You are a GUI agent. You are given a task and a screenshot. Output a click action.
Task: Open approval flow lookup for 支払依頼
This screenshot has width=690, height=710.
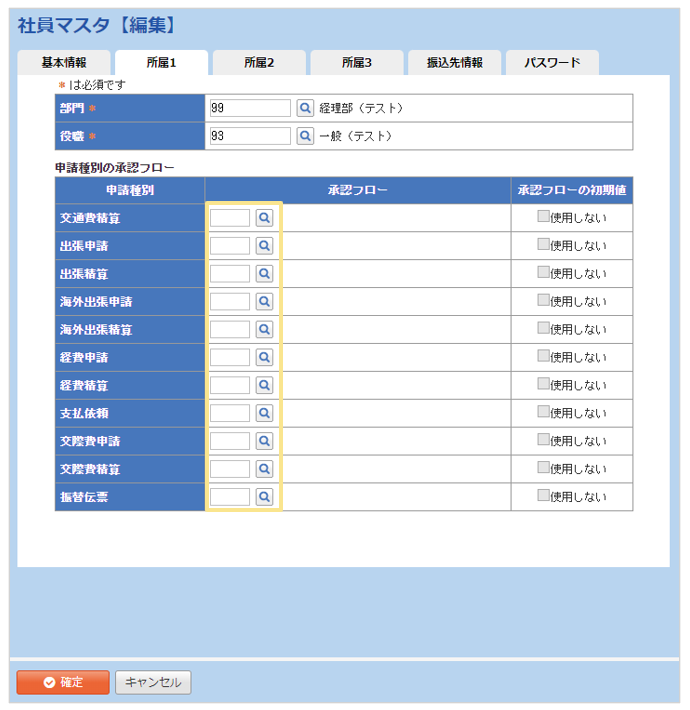[x=264, y=413]
